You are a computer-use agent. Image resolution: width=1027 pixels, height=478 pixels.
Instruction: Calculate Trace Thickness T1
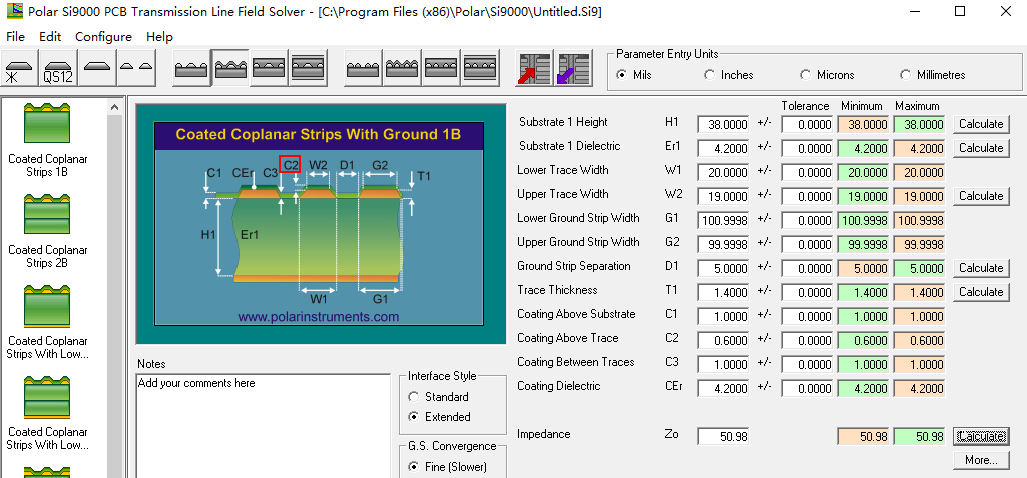tap(980, 292)
